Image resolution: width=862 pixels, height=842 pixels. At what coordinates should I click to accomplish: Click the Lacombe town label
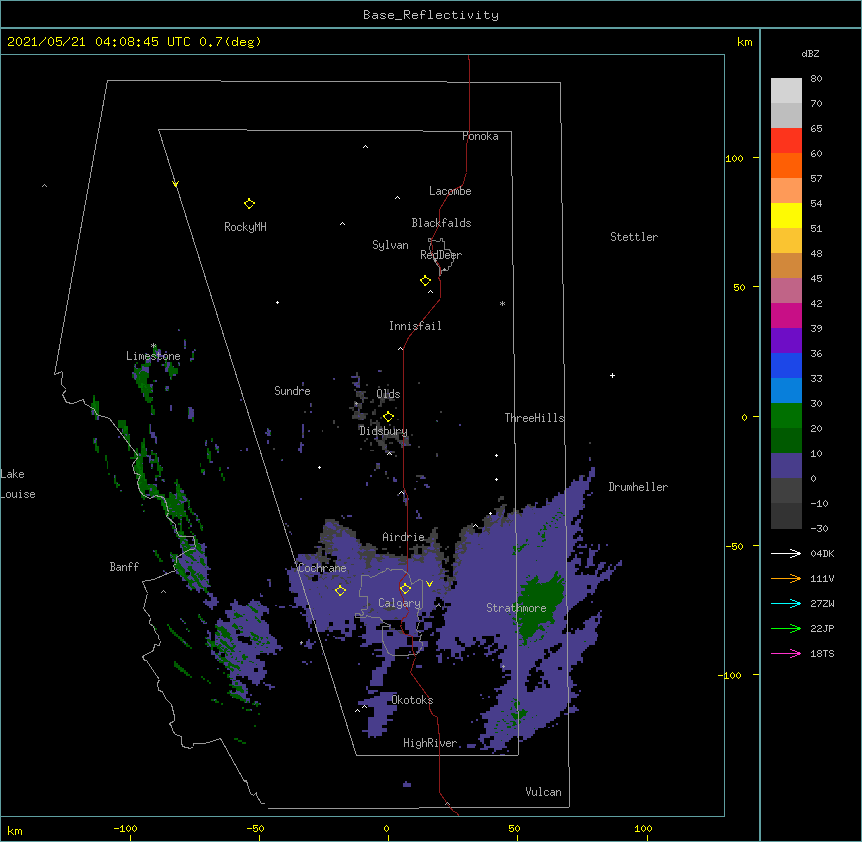450,191
